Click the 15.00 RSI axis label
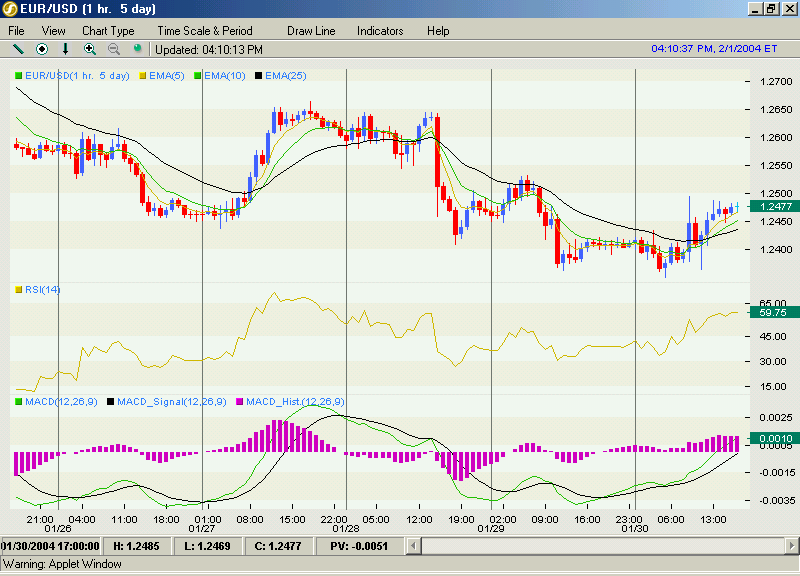800x576 pixels. click(x=773, y=387)
